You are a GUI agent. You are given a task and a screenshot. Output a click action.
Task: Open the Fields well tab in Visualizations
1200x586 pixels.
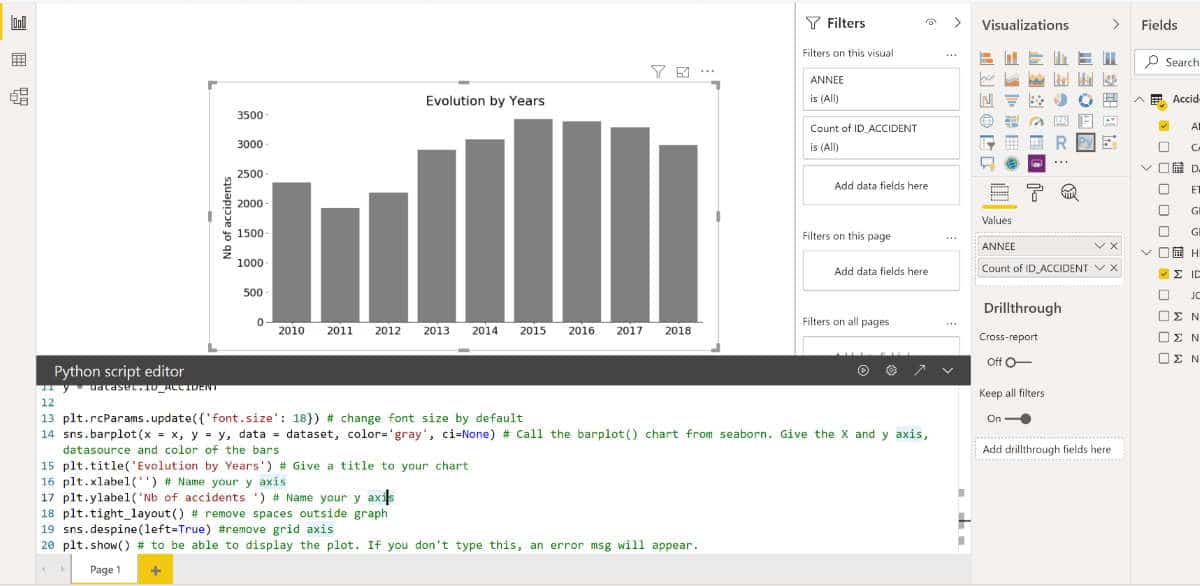tap(998, 193)
